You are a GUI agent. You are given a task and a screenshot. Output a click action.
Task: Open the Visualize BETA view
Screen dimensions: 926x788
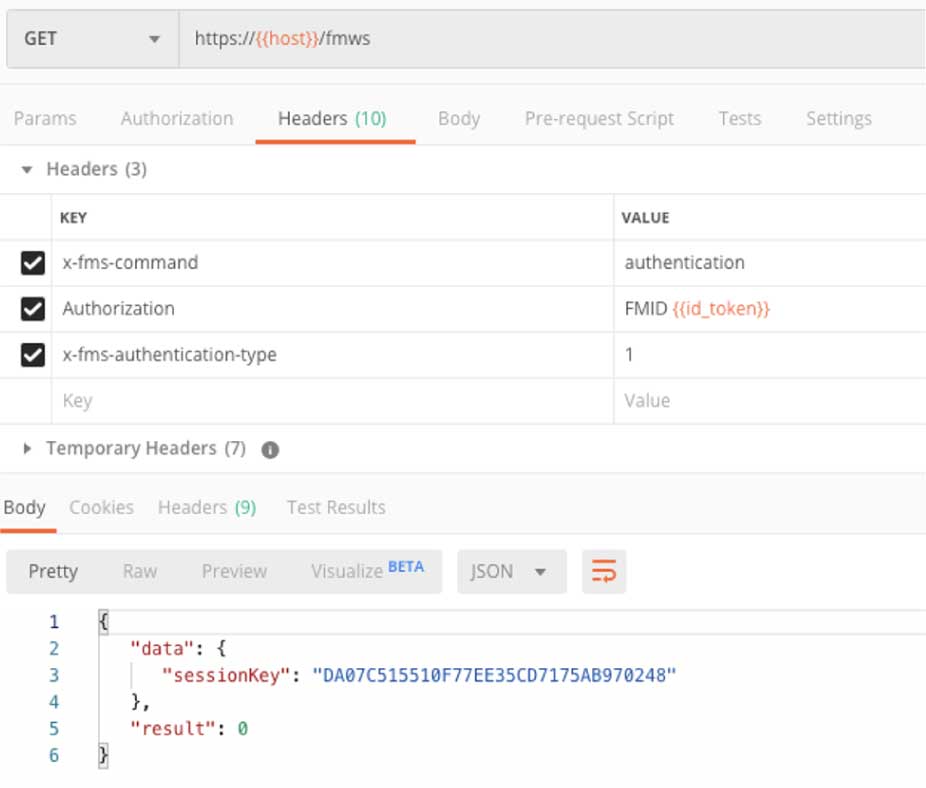[x=367, y=571]
